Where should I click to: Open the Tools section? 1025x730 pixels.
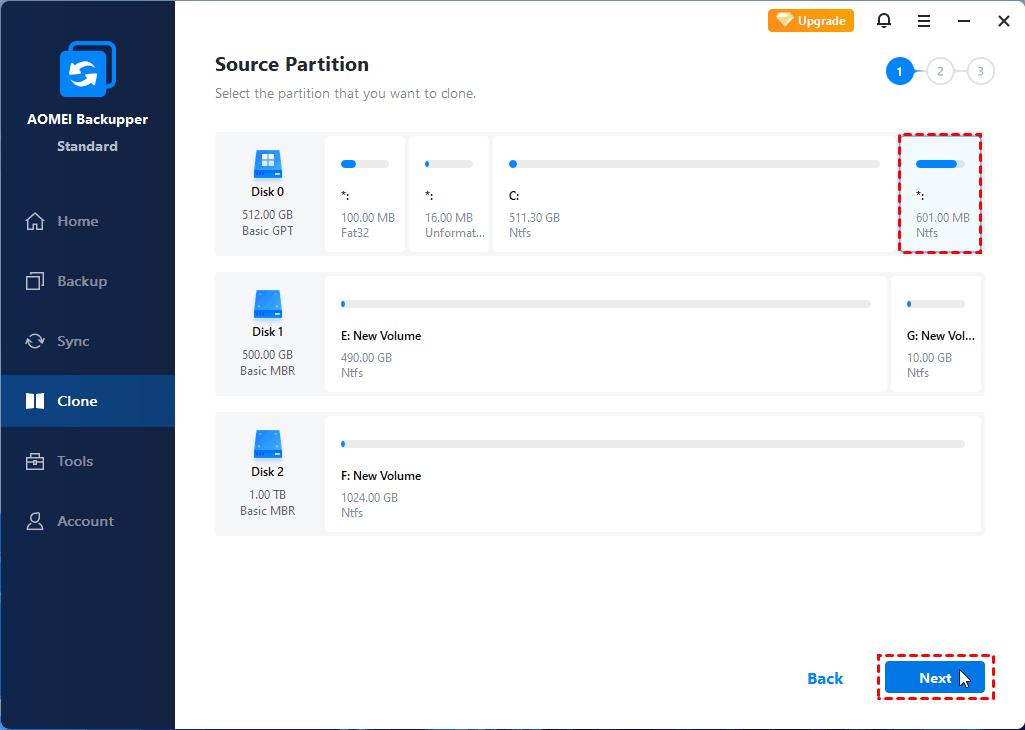coord(75,461)
